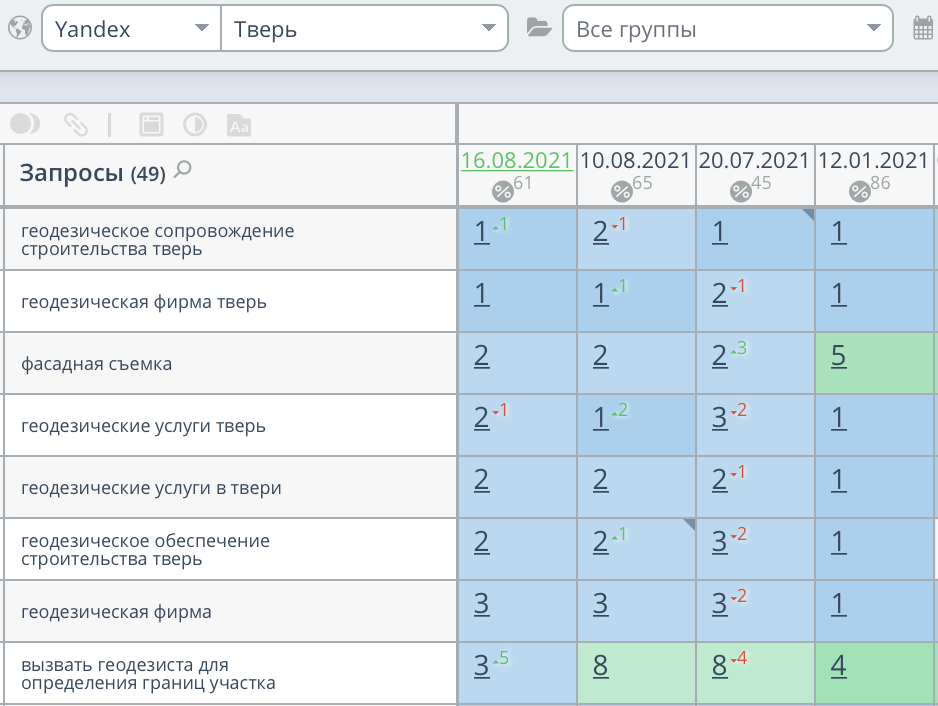Click the Aa text icon in toolbar
The image size is (938, 706).
tap(239, 125)
